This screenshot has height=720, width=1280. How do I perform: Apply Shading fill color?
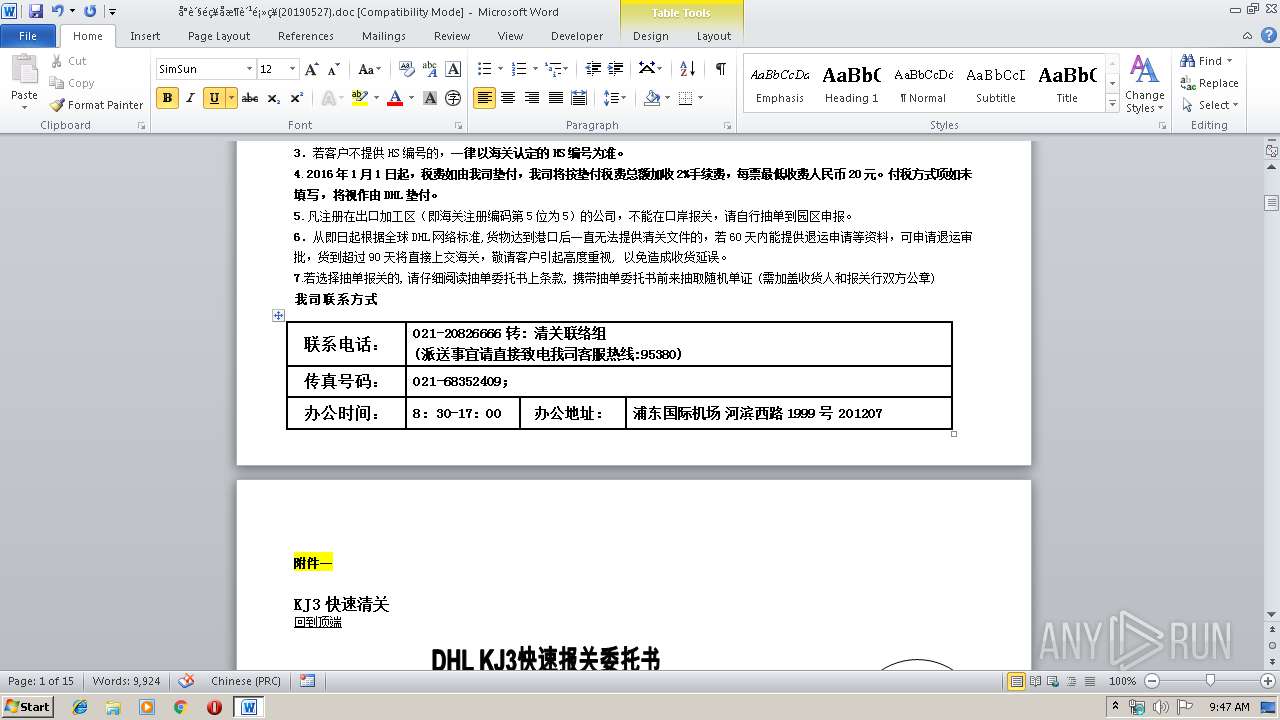[x=652, y=98]
